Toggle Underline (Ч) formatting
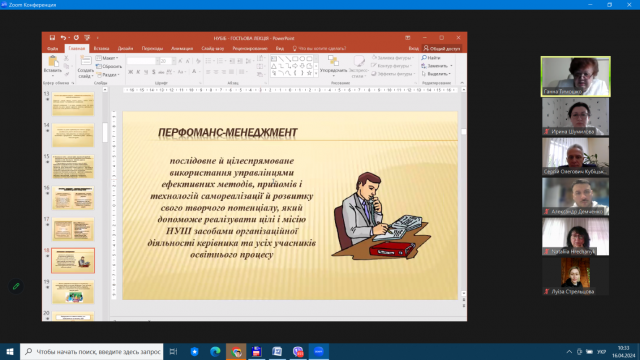Image resolution: width=640 pixels, height=360 pixels. 146,72
